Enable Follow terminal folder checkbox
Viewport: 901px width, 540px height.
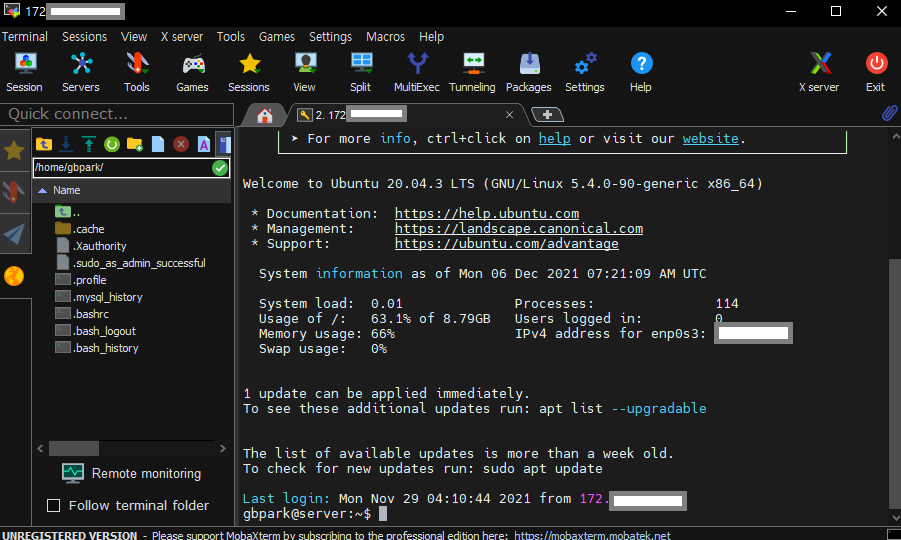[x=53, y=506]
